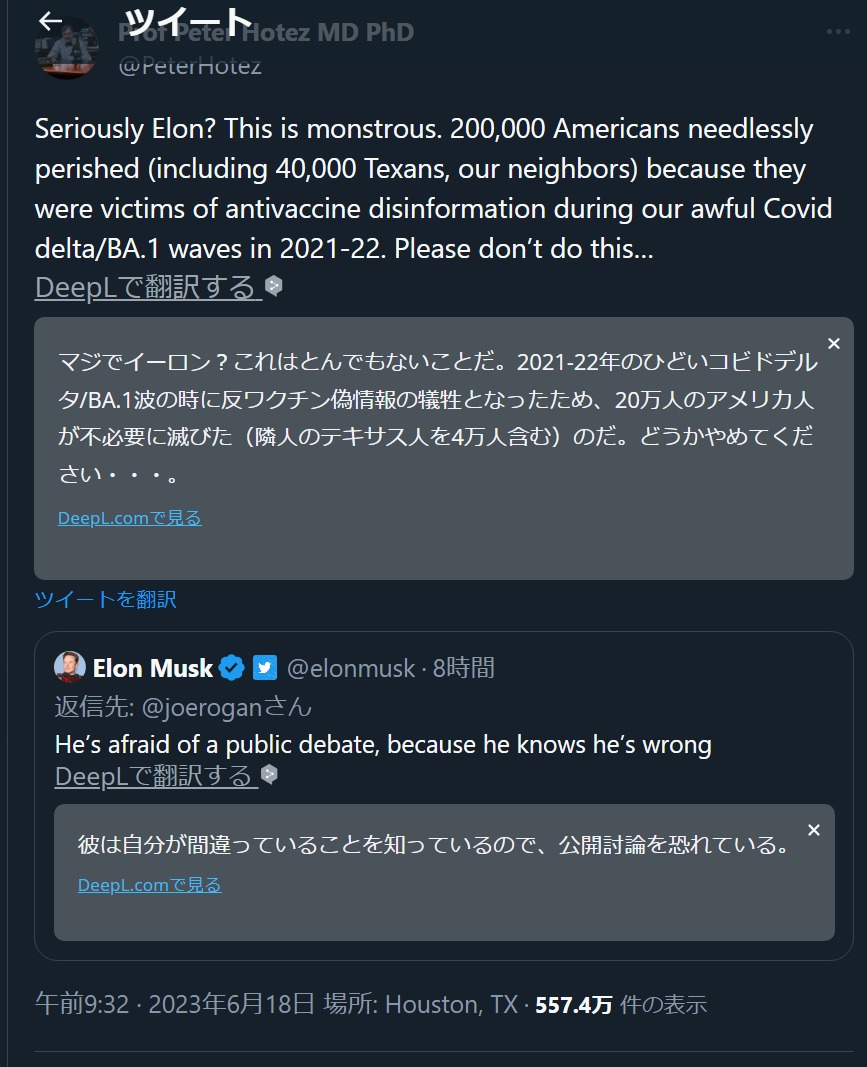Screen dimensions: 867x1067
Task: Open the three-dot more options menu
Action: (838, 32)
